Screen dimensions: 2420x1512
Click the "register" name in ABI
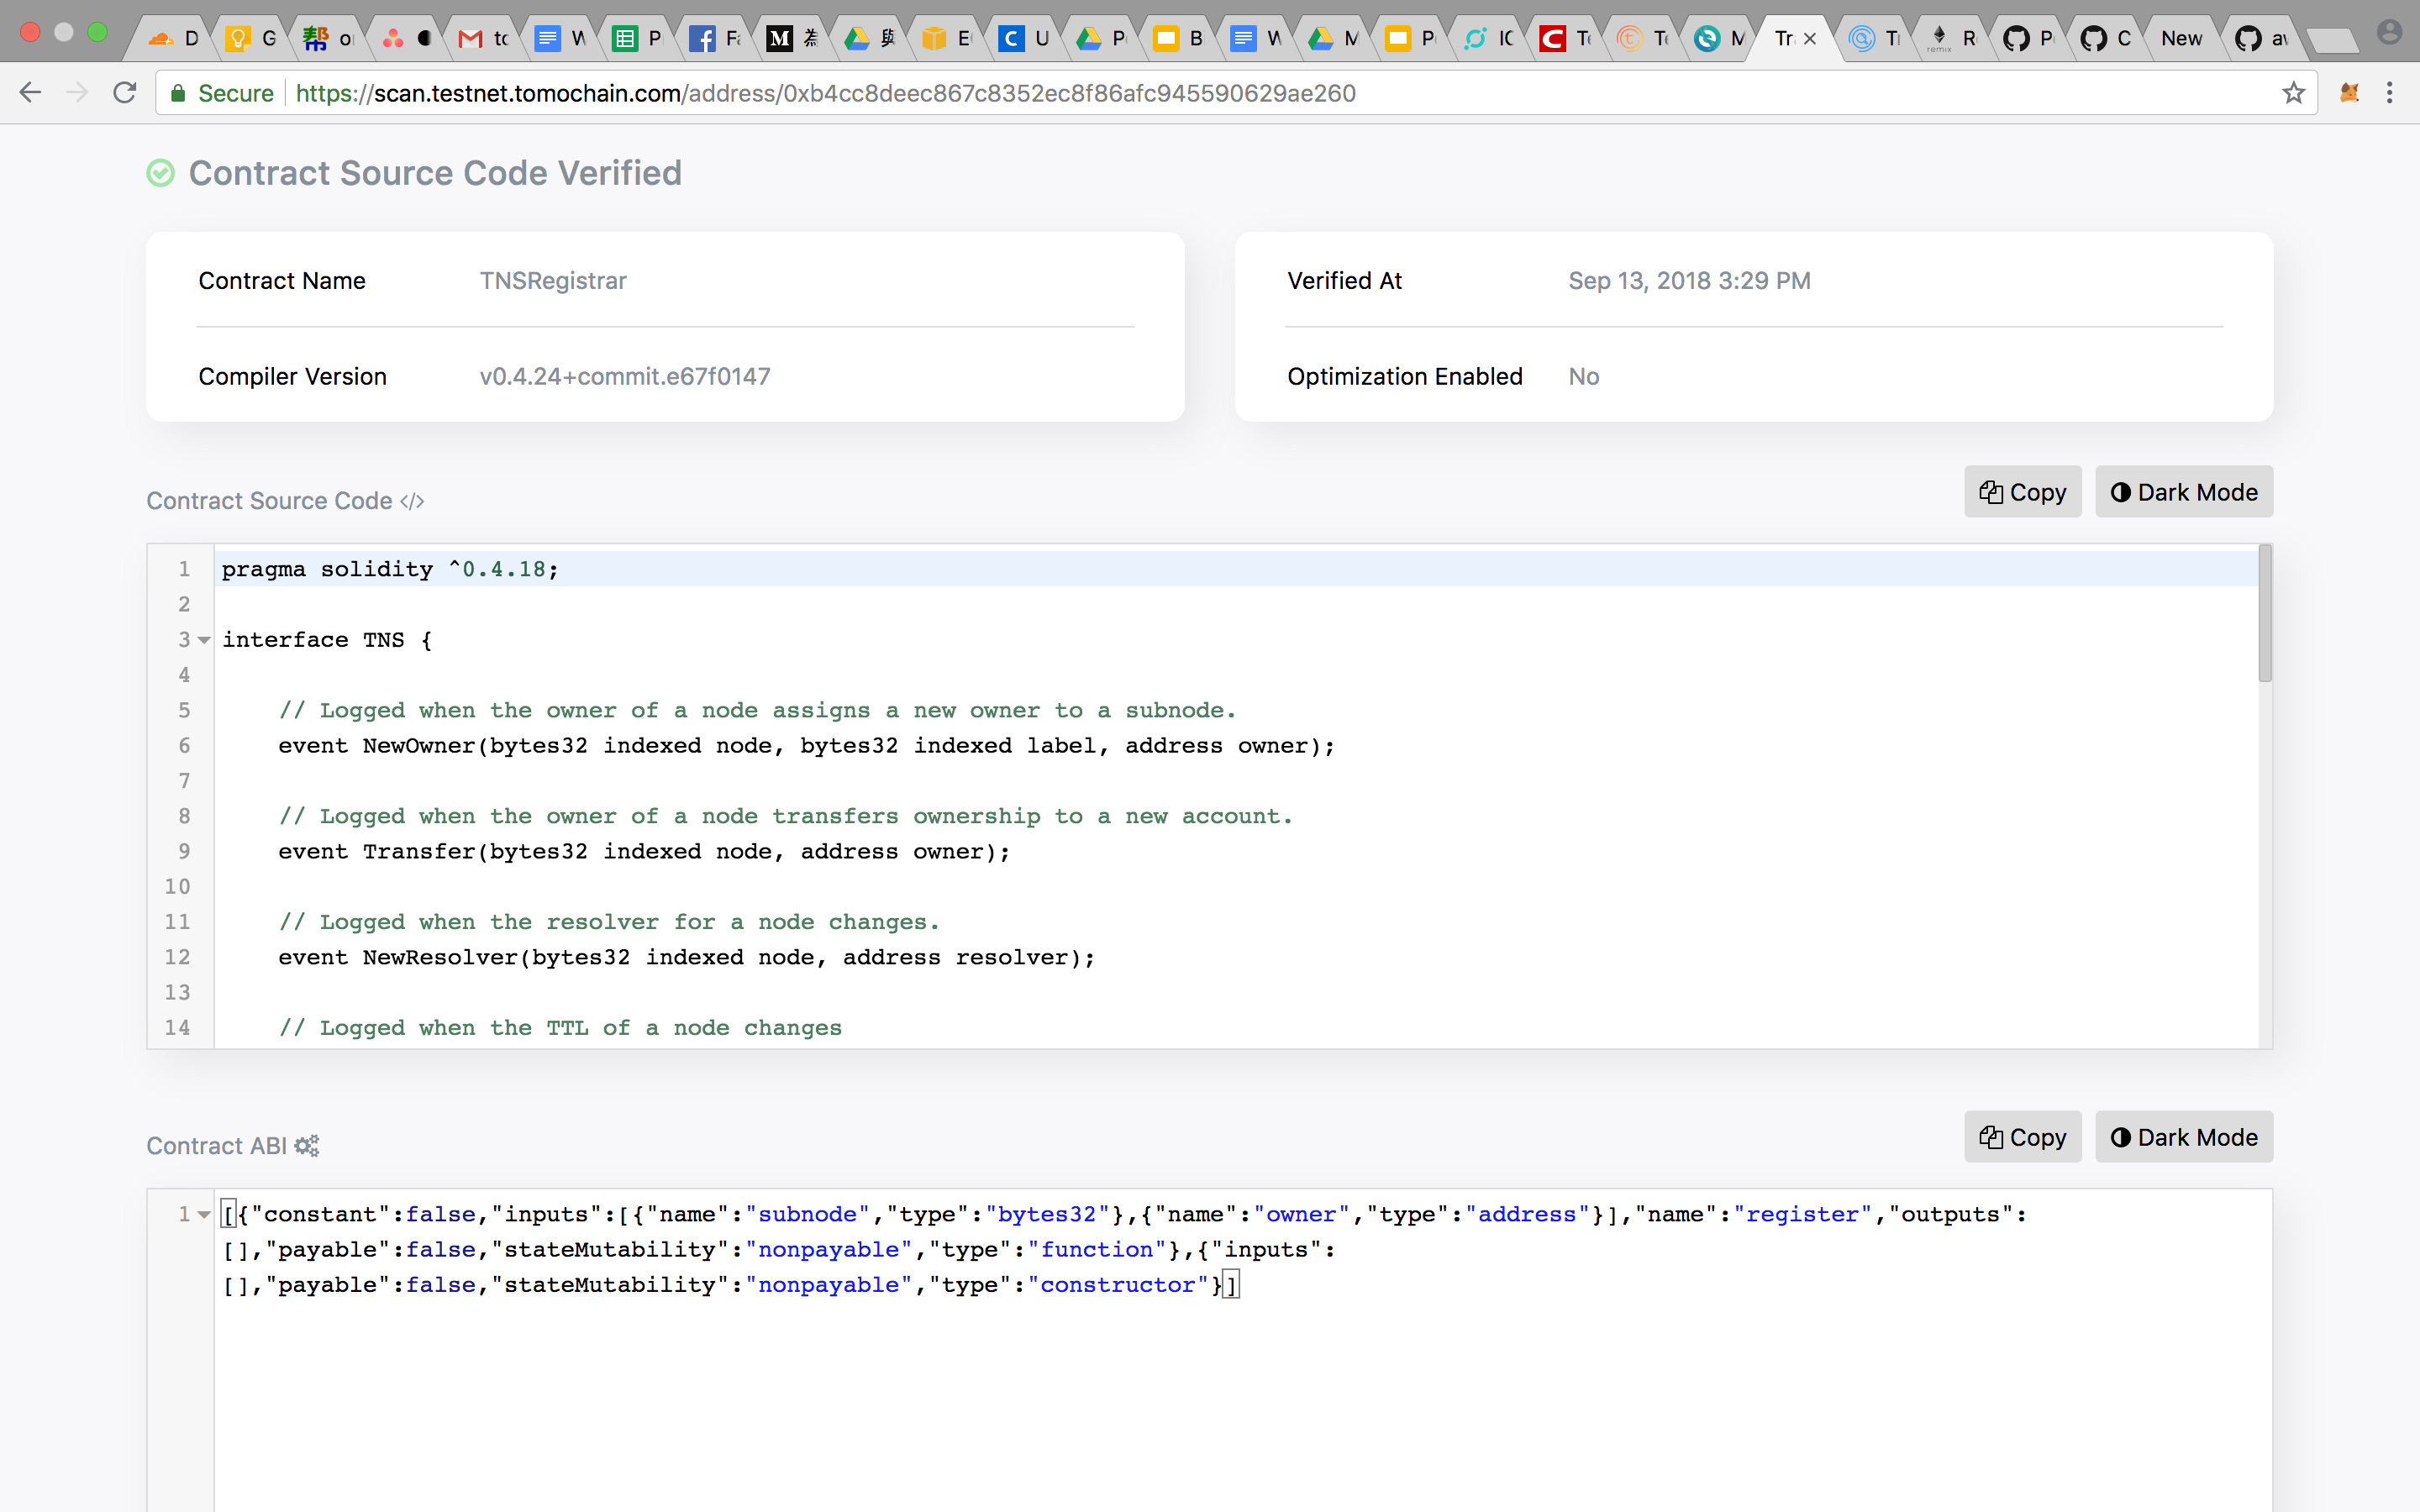(x=1802, y=1215)
